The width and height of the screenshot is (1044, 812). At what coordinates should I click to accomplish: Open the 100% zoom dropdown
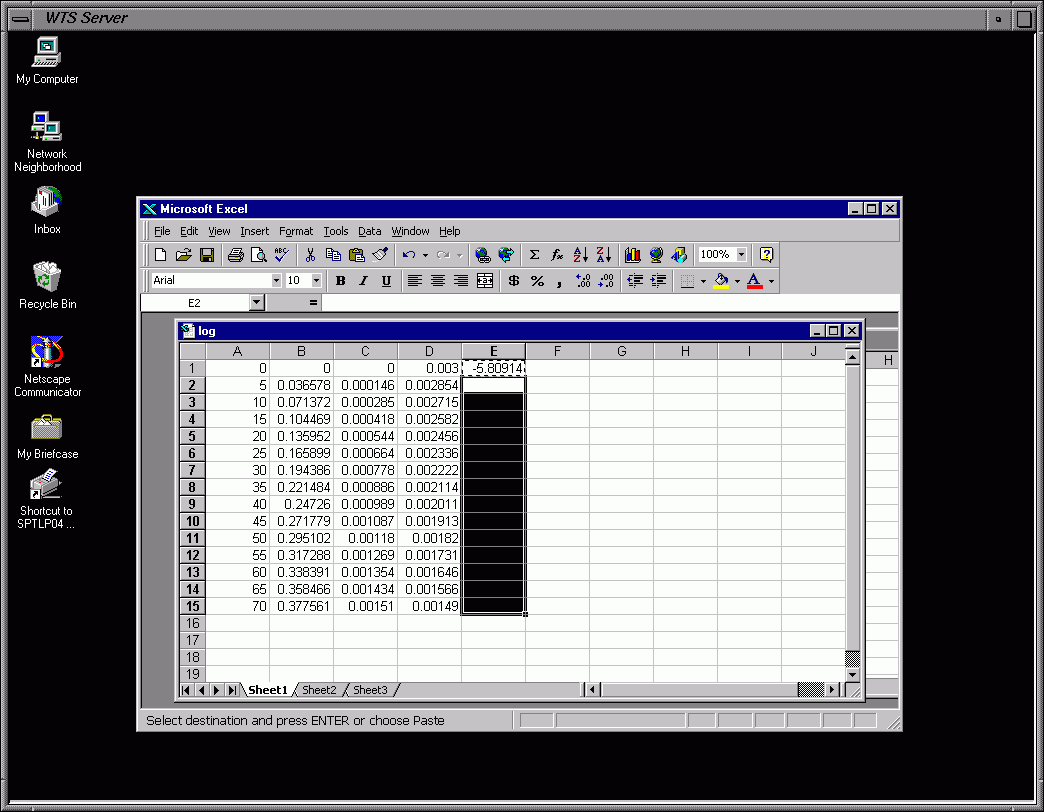coord(741,255)
